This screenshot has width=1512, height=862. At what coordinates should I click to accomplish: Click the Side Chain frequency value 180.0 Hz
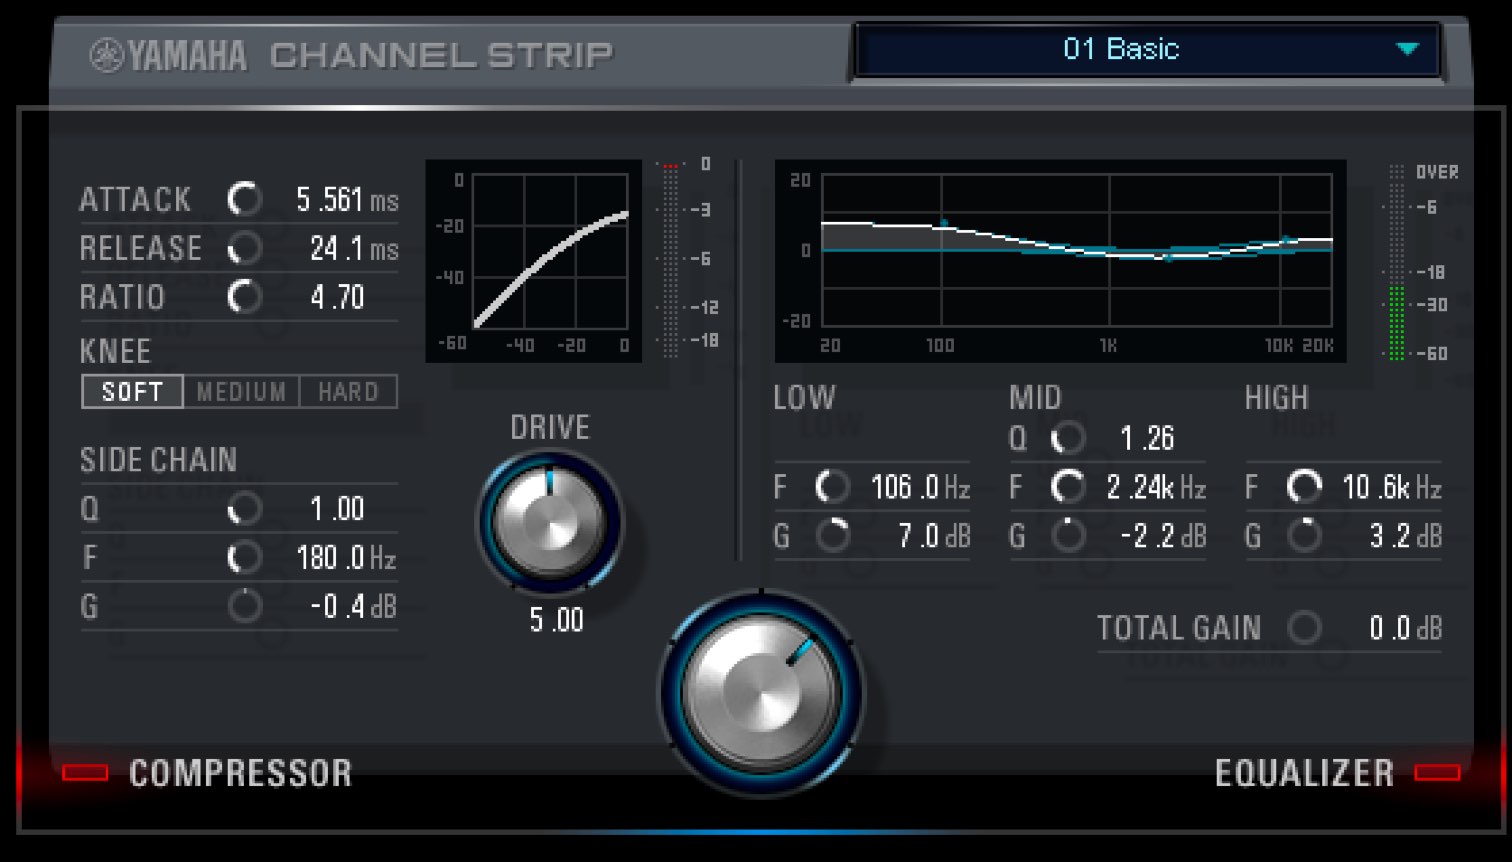[x=346, y=557]
